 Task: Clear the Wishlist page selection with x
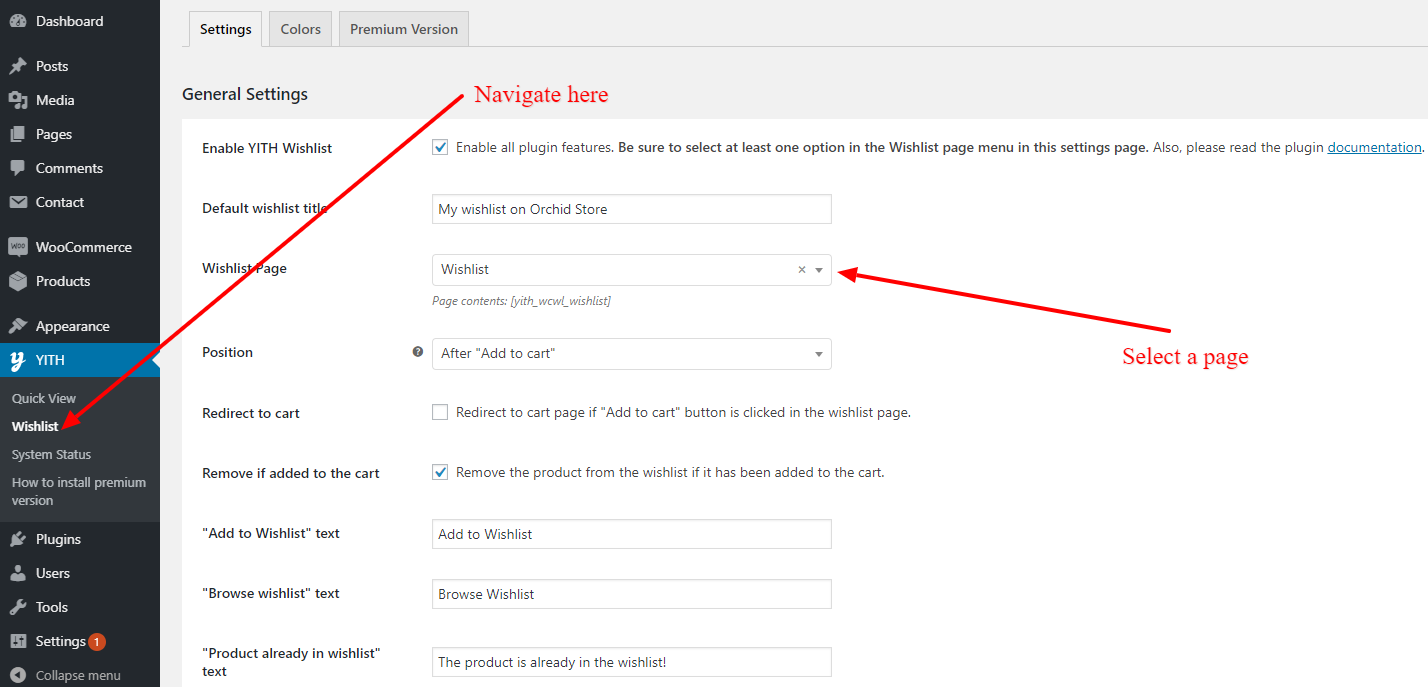[x=801, y=270]
